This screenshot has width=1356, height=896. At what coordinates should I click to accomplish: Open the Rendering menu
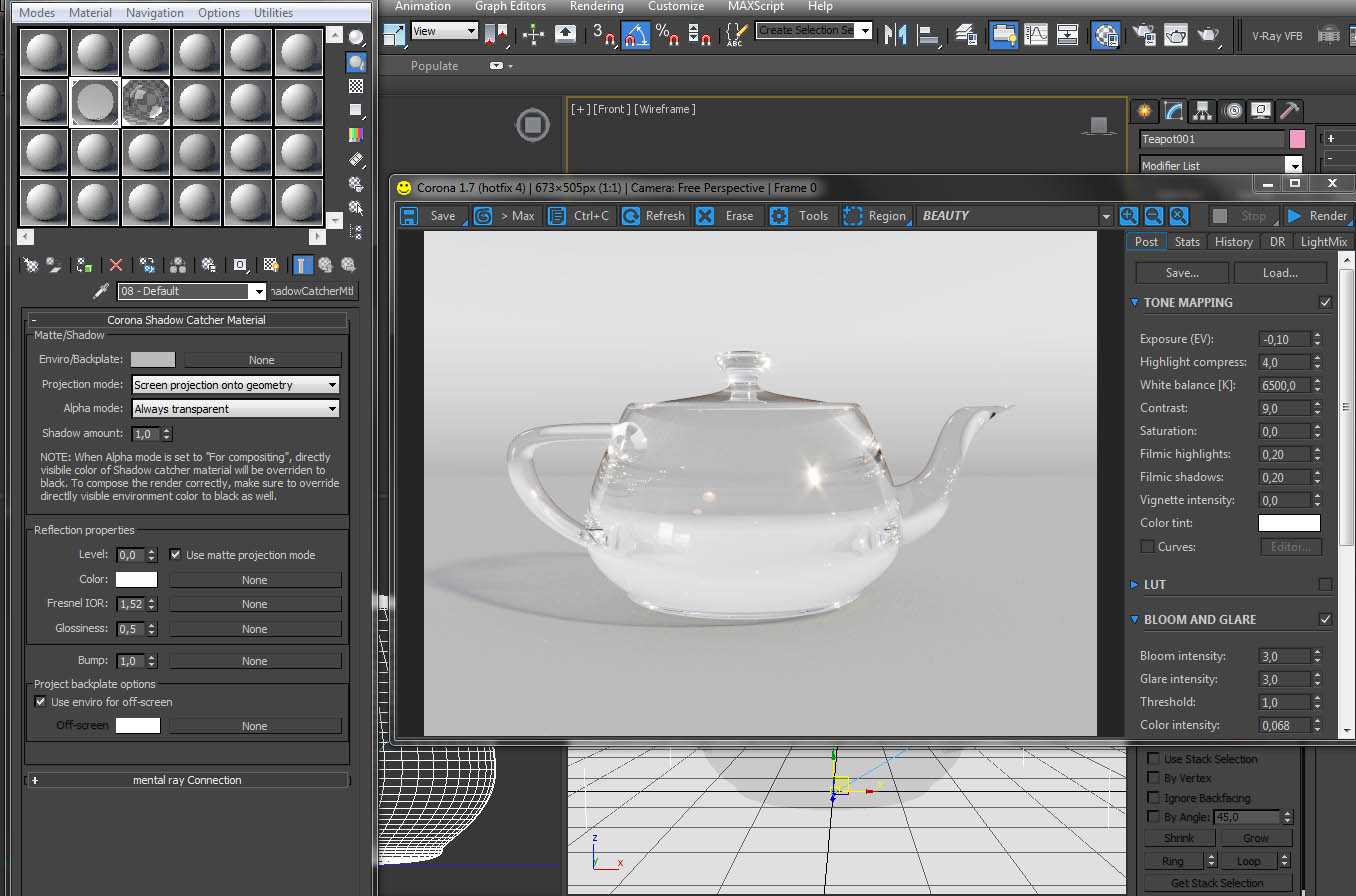pos(596,7)
